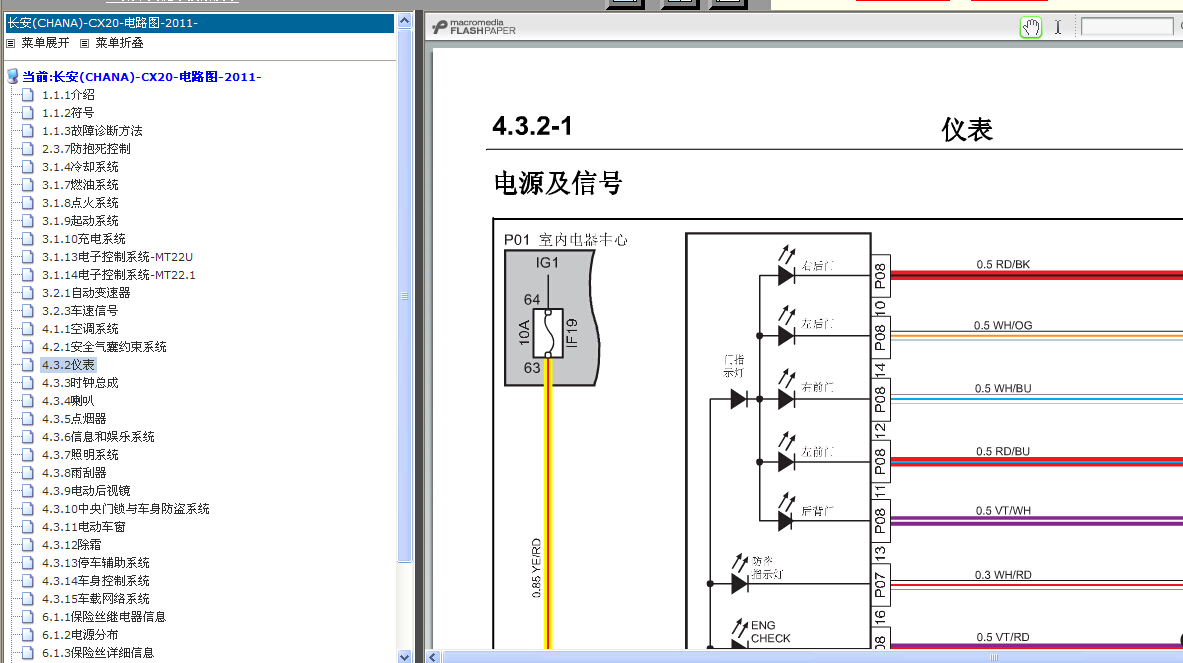Open 4.3.3时钟总成 page
Viewport: 1183px width, 663px height.
80,383
